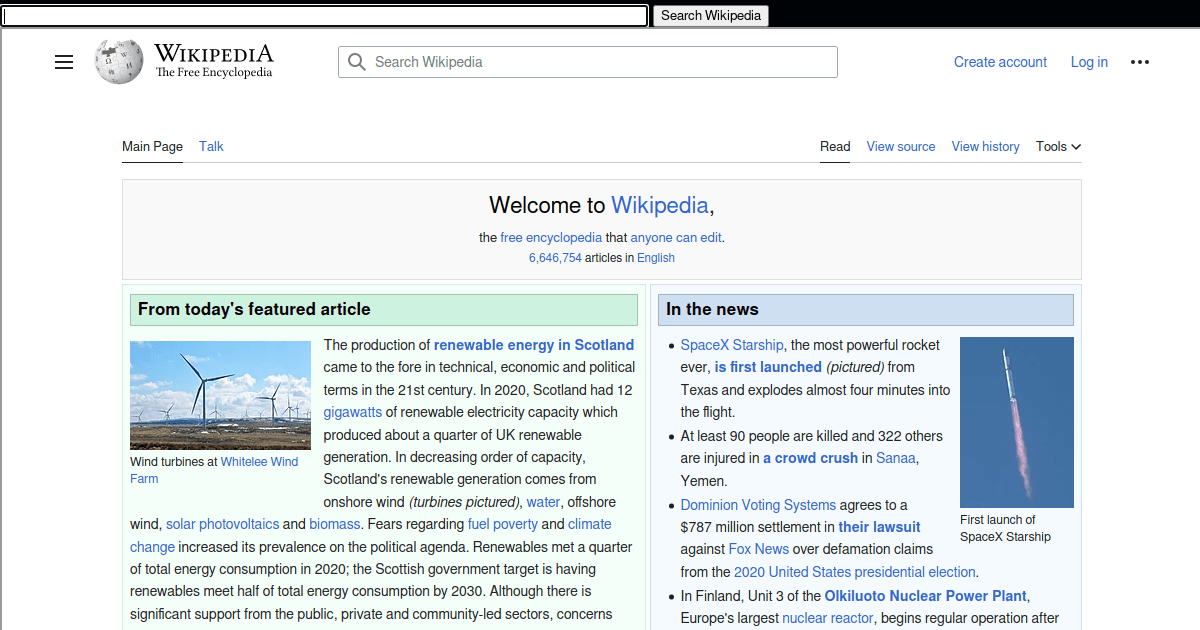Open the Dominion Voting Systems link
The width and height of the screenshot is (1200, 630).
pyautogui.click(x=757, y=505)
